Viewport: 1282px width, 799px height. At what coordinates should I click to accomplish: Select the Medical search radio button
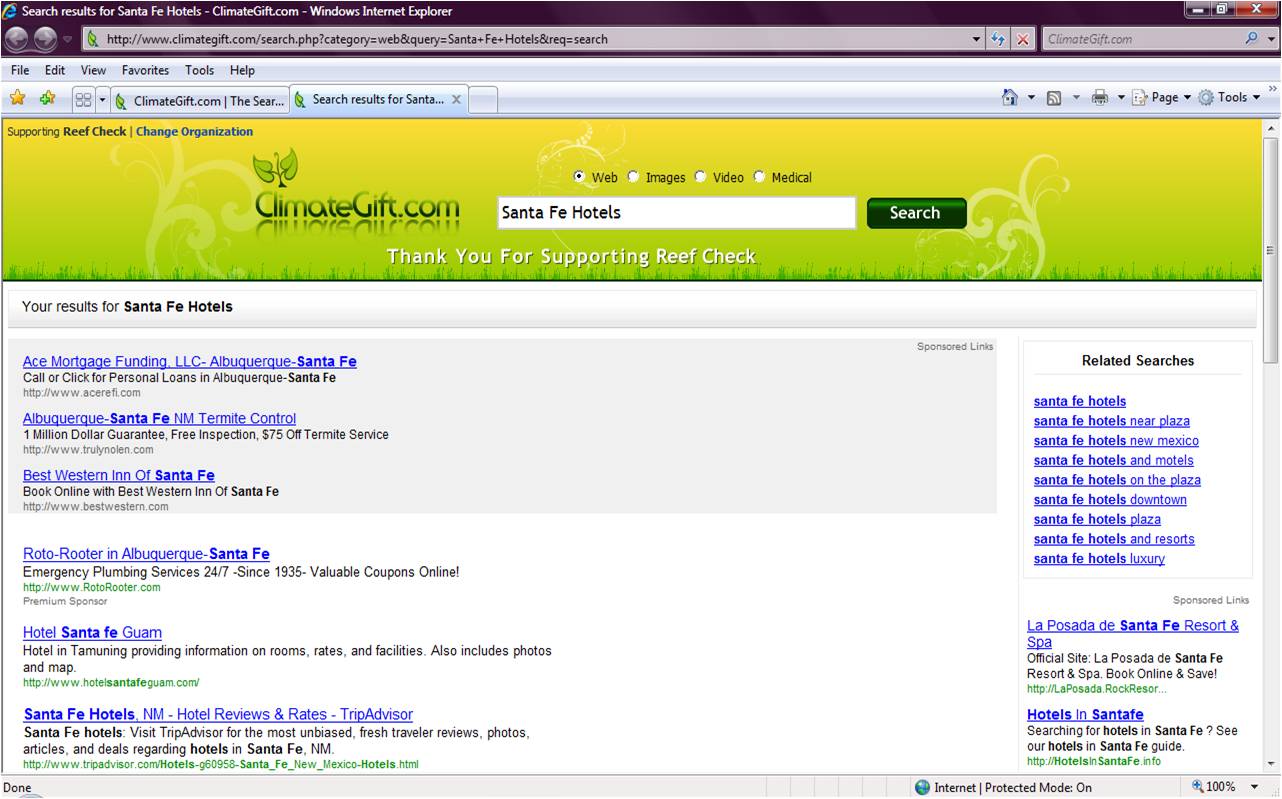759,177
